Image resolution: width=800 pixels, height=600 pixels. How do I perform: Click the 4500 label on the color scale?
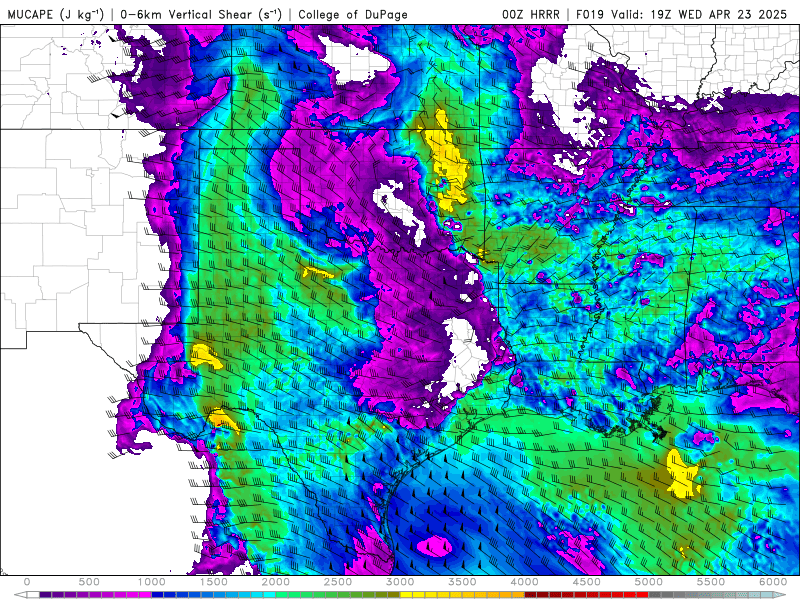[587, 582]
